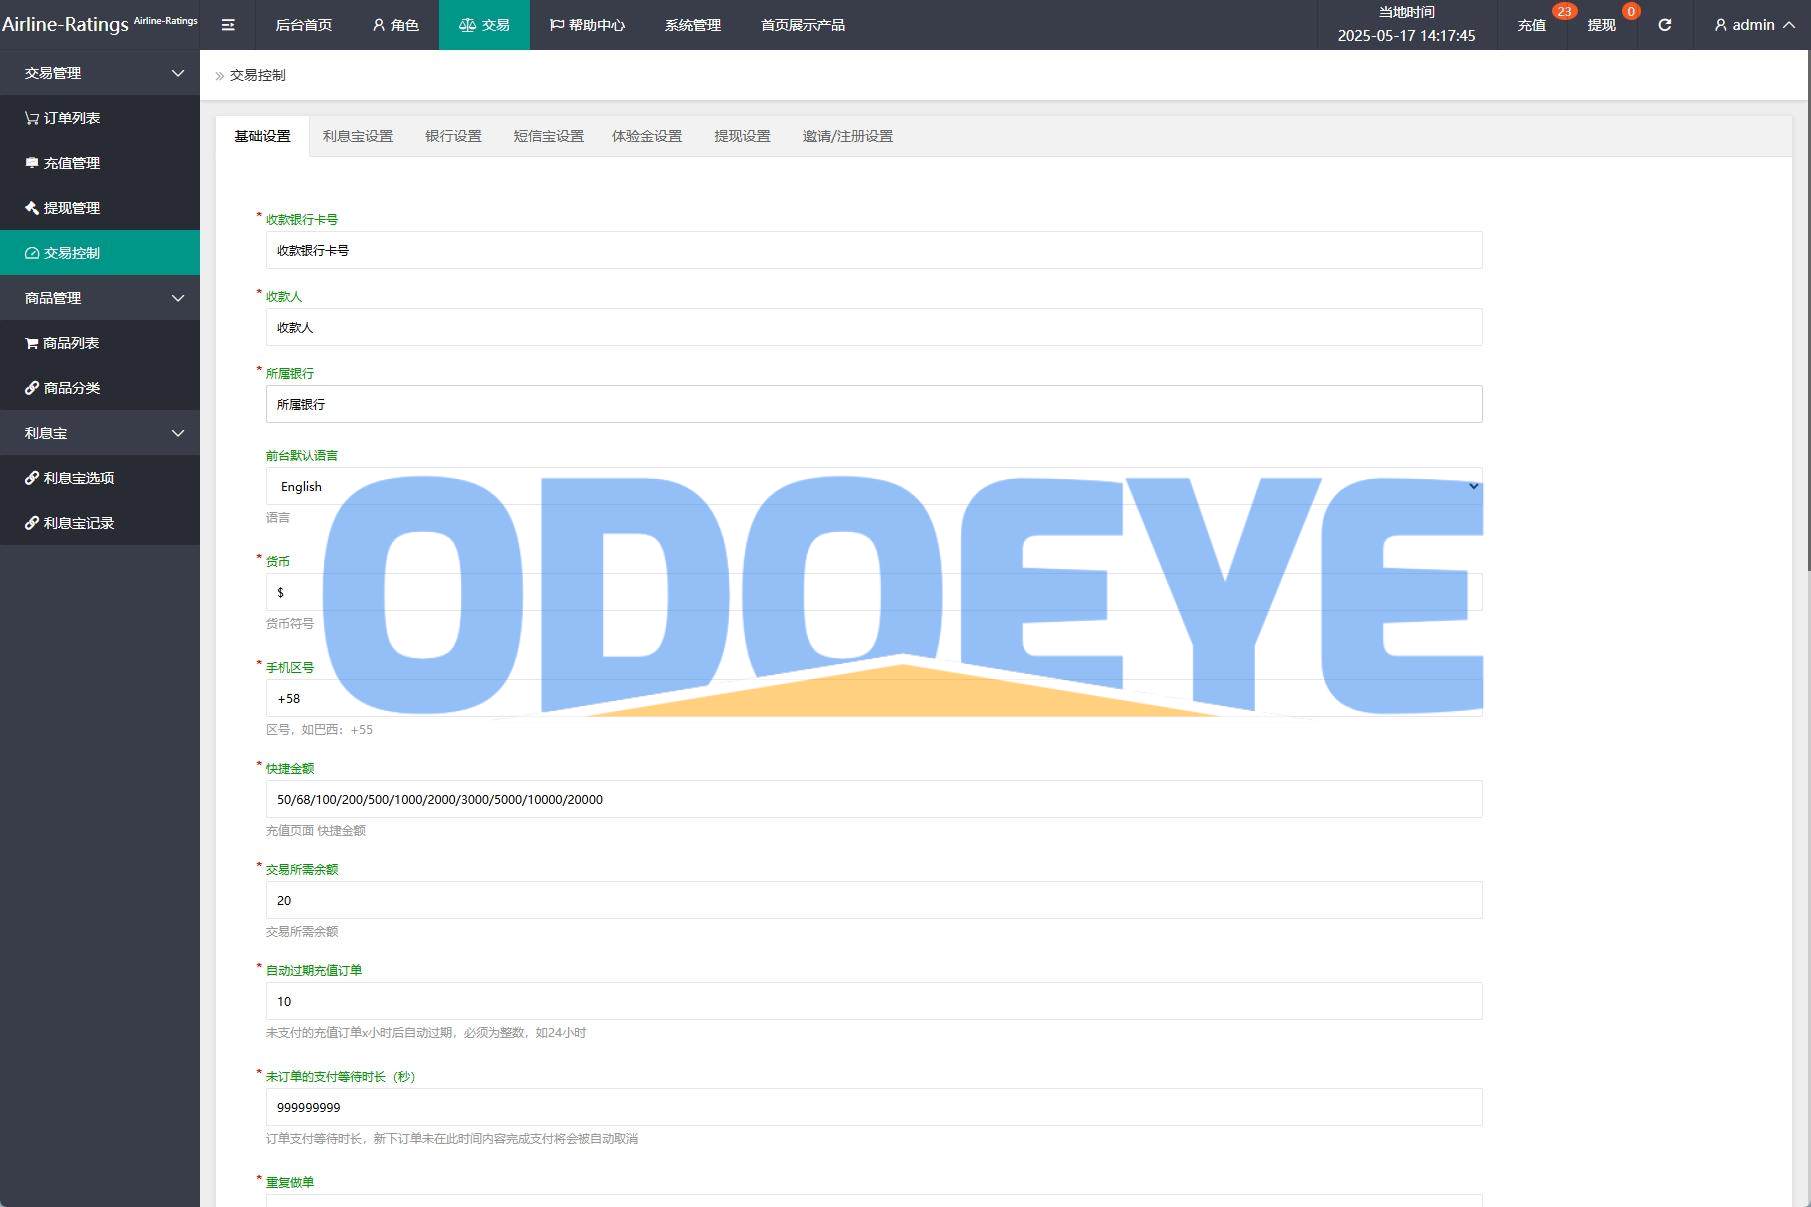Focus the 货币 symbol input field
This screenshot has width=1811, height=1207.
pyautogui.click(x=873, y=592)
